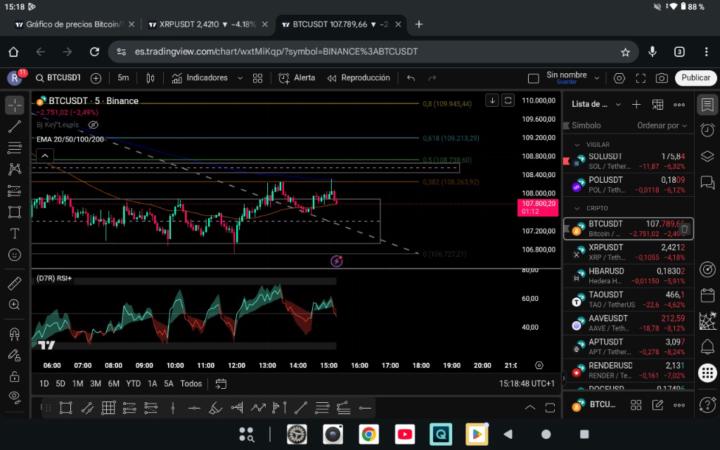Click the undo arrow in top toolbar

tap(411, 77)
